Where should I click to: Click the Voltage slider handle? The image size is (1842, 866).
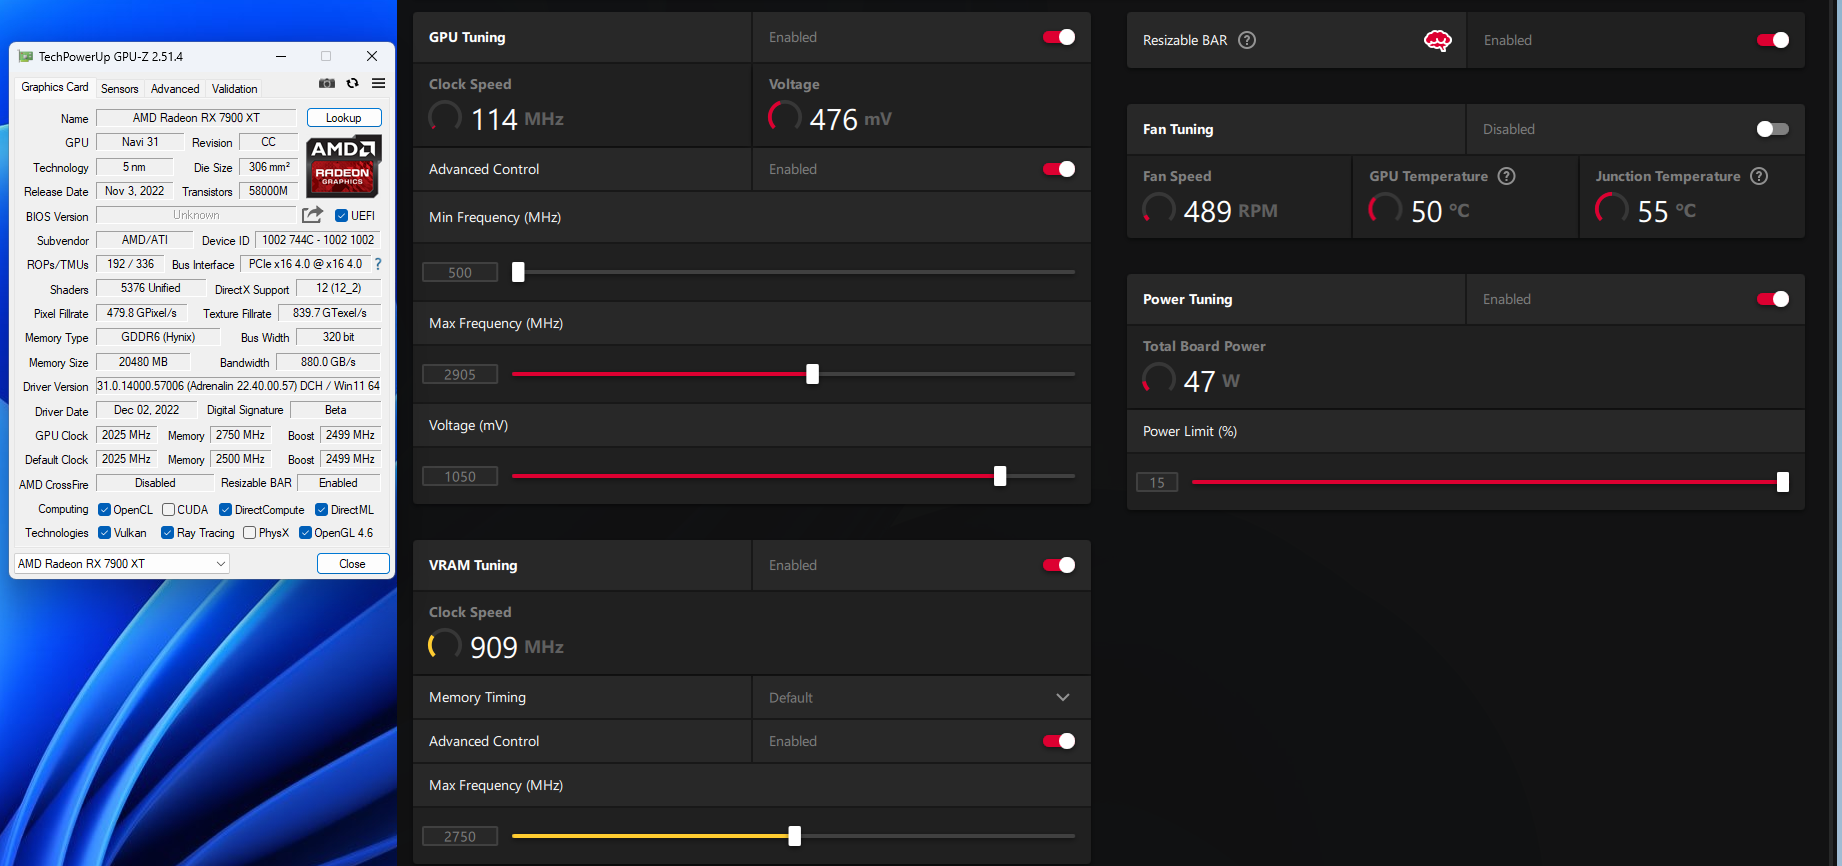[1000, 476]
